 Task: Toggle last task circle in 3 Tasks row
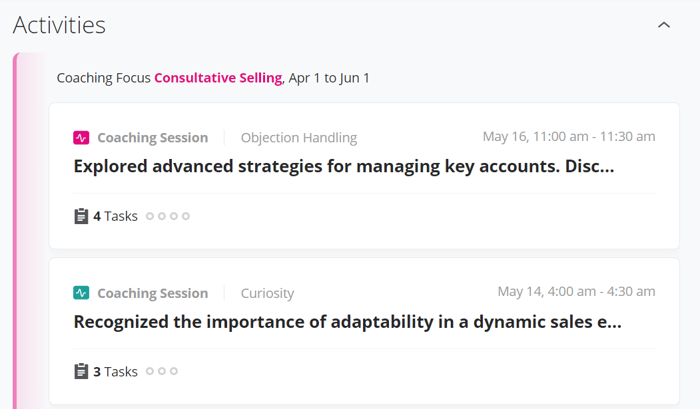pyautogui.click(x=174, y=371)
